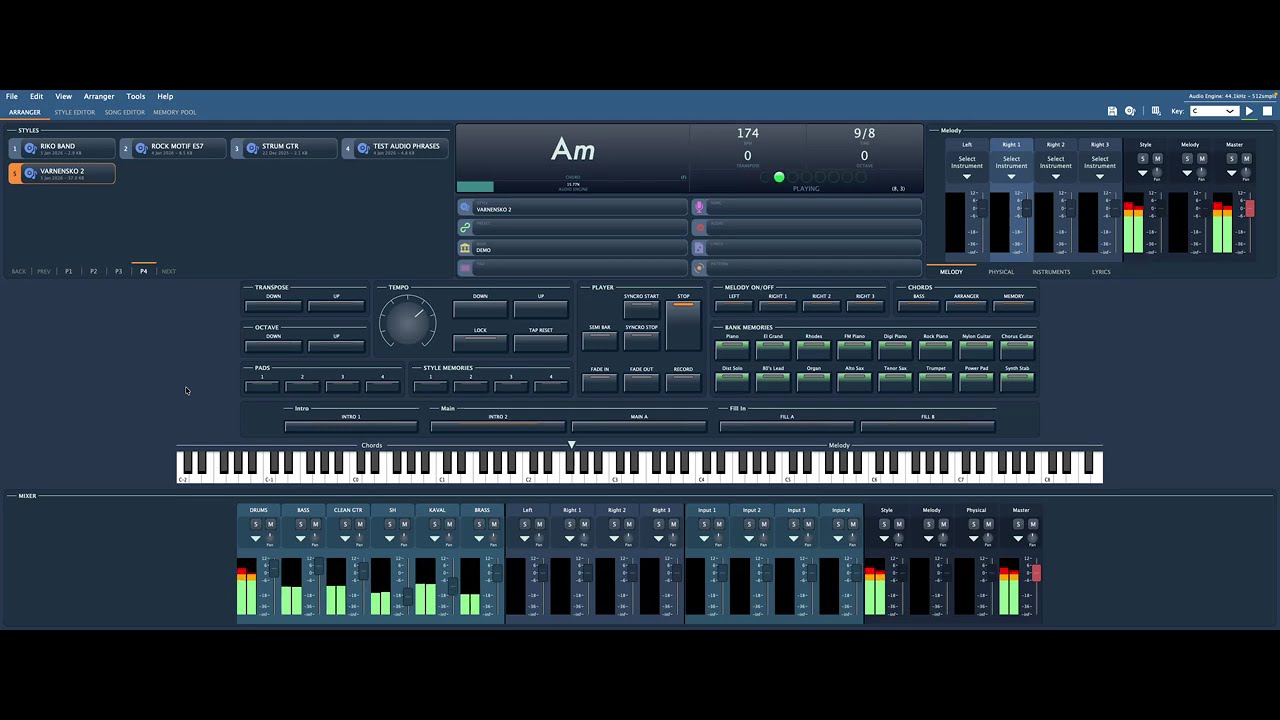Solo the DRUMS mixer channel

coord(255,524)
